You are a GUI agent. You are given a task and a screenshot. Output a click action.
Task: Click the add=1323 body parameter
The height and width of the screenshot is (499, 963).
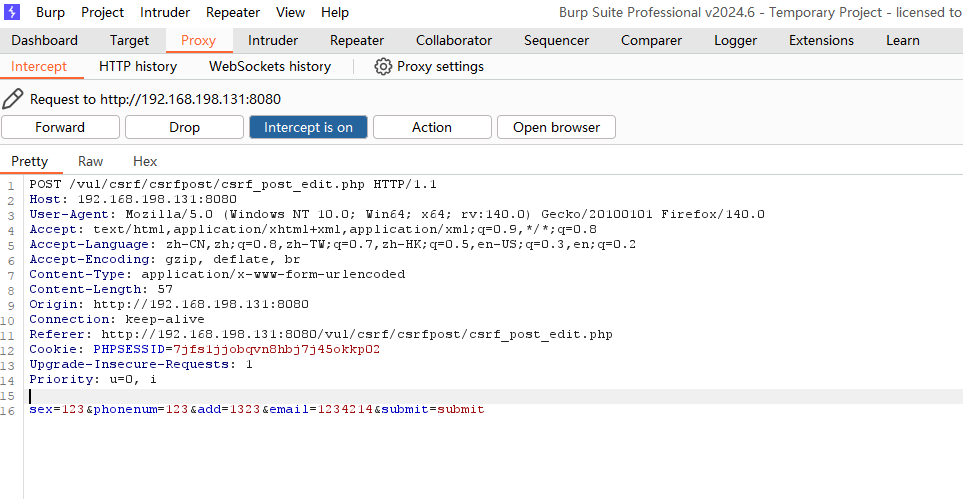228,409
